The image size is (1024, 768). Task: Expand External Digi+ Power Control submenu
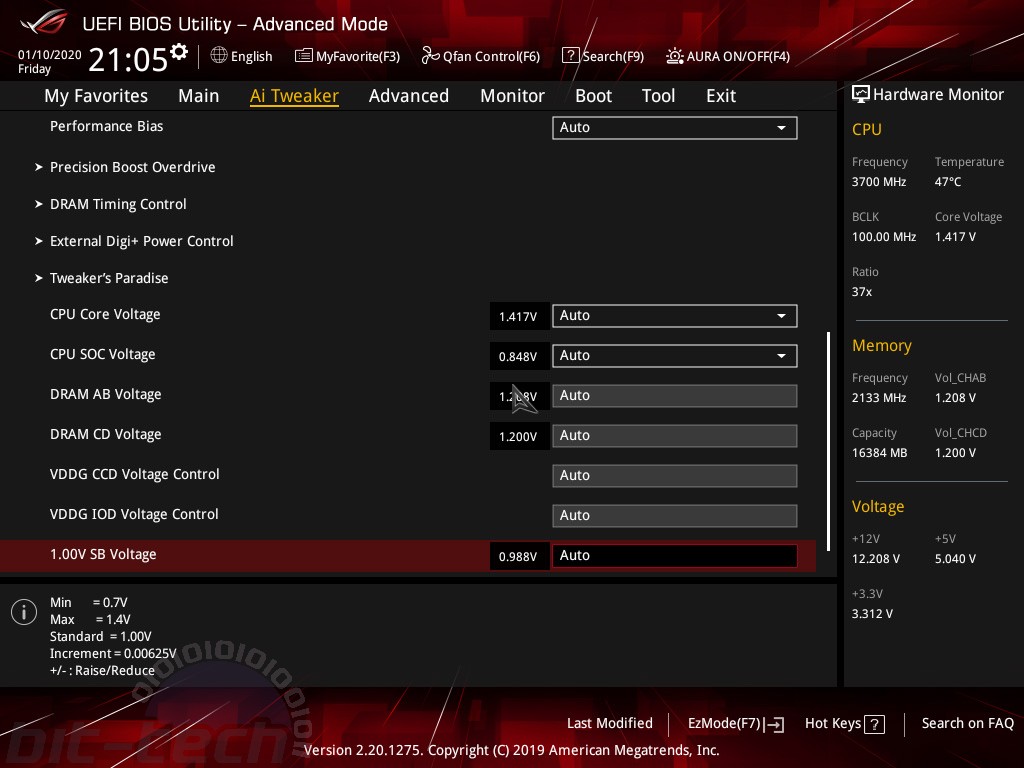[134, 242]
